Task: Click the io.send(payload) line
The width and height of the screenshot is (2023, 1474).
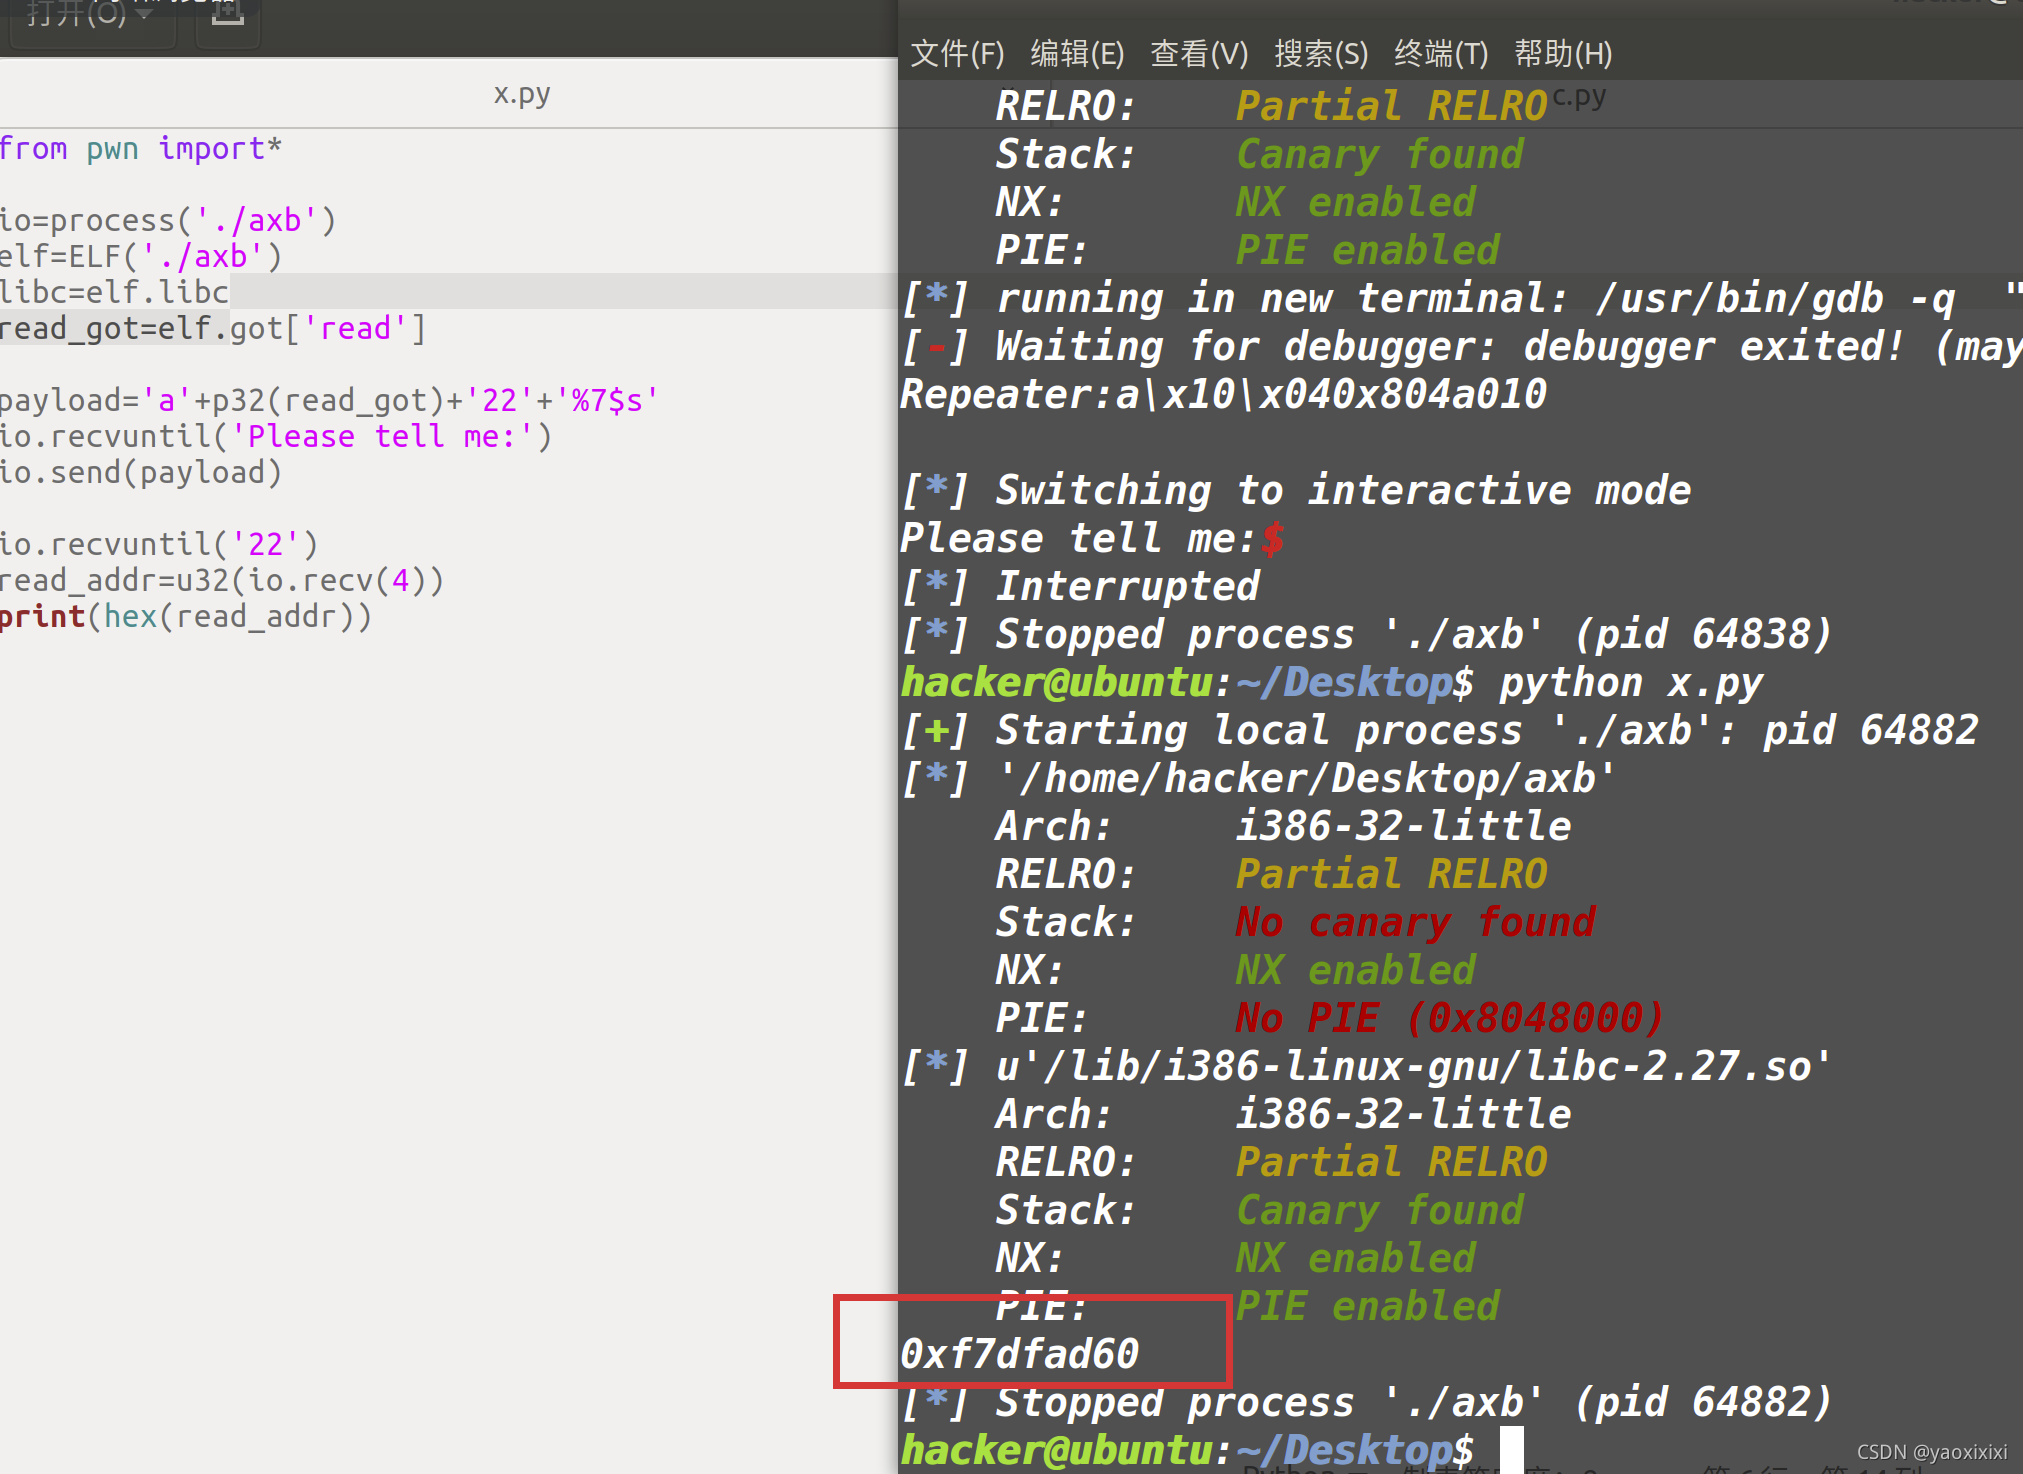Action: [140, 472]
